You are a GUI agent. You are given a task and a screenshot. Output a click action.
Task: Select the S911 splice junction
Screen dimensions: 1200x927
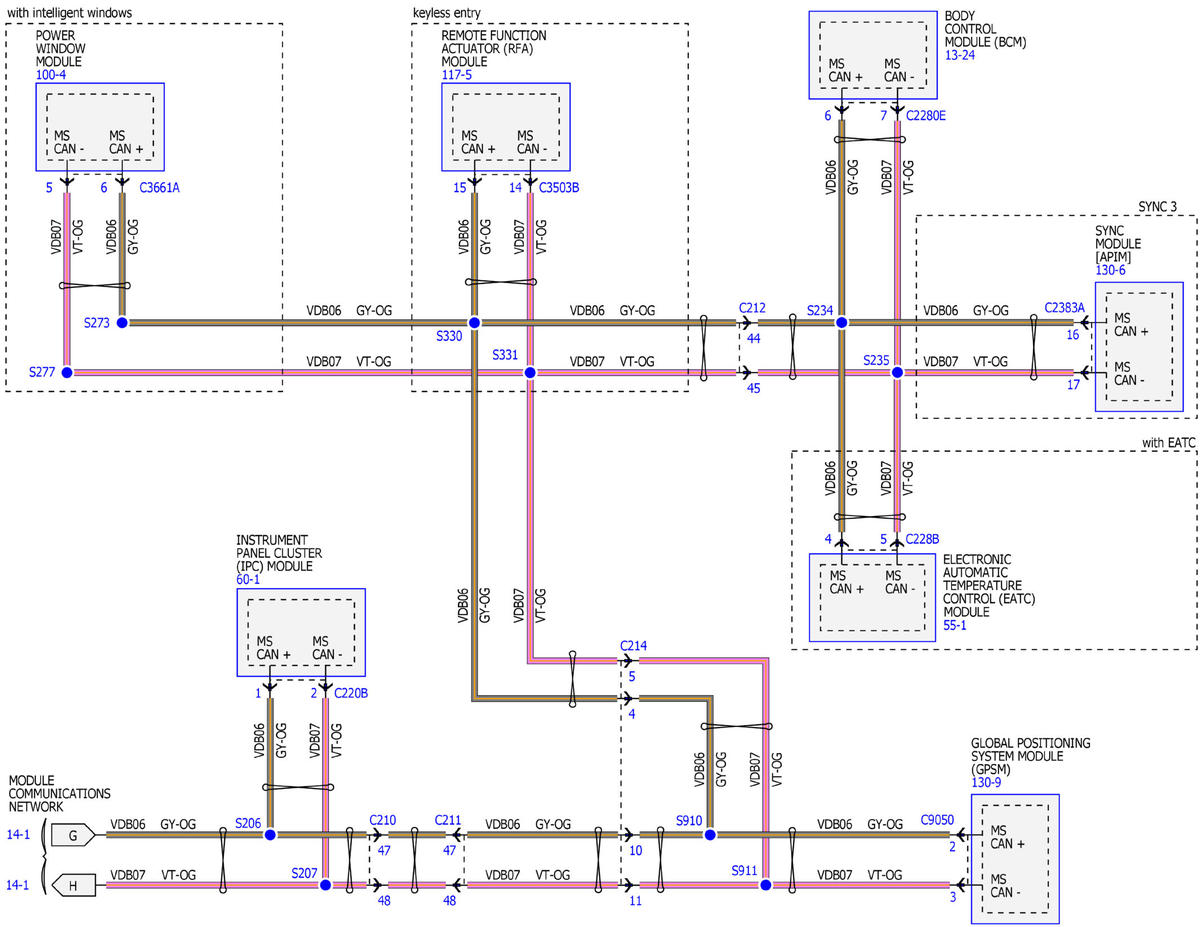(765, 885)
